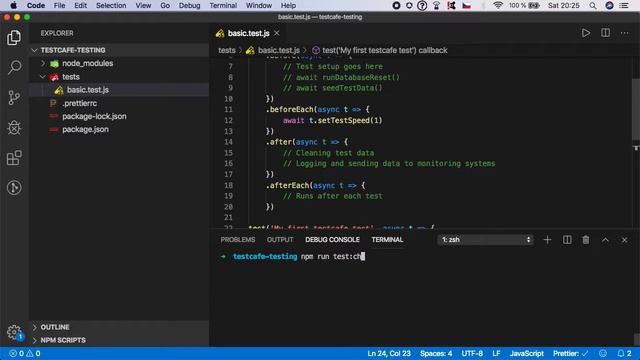Open the View menu

pyautogui.click(x=143, y=6)
